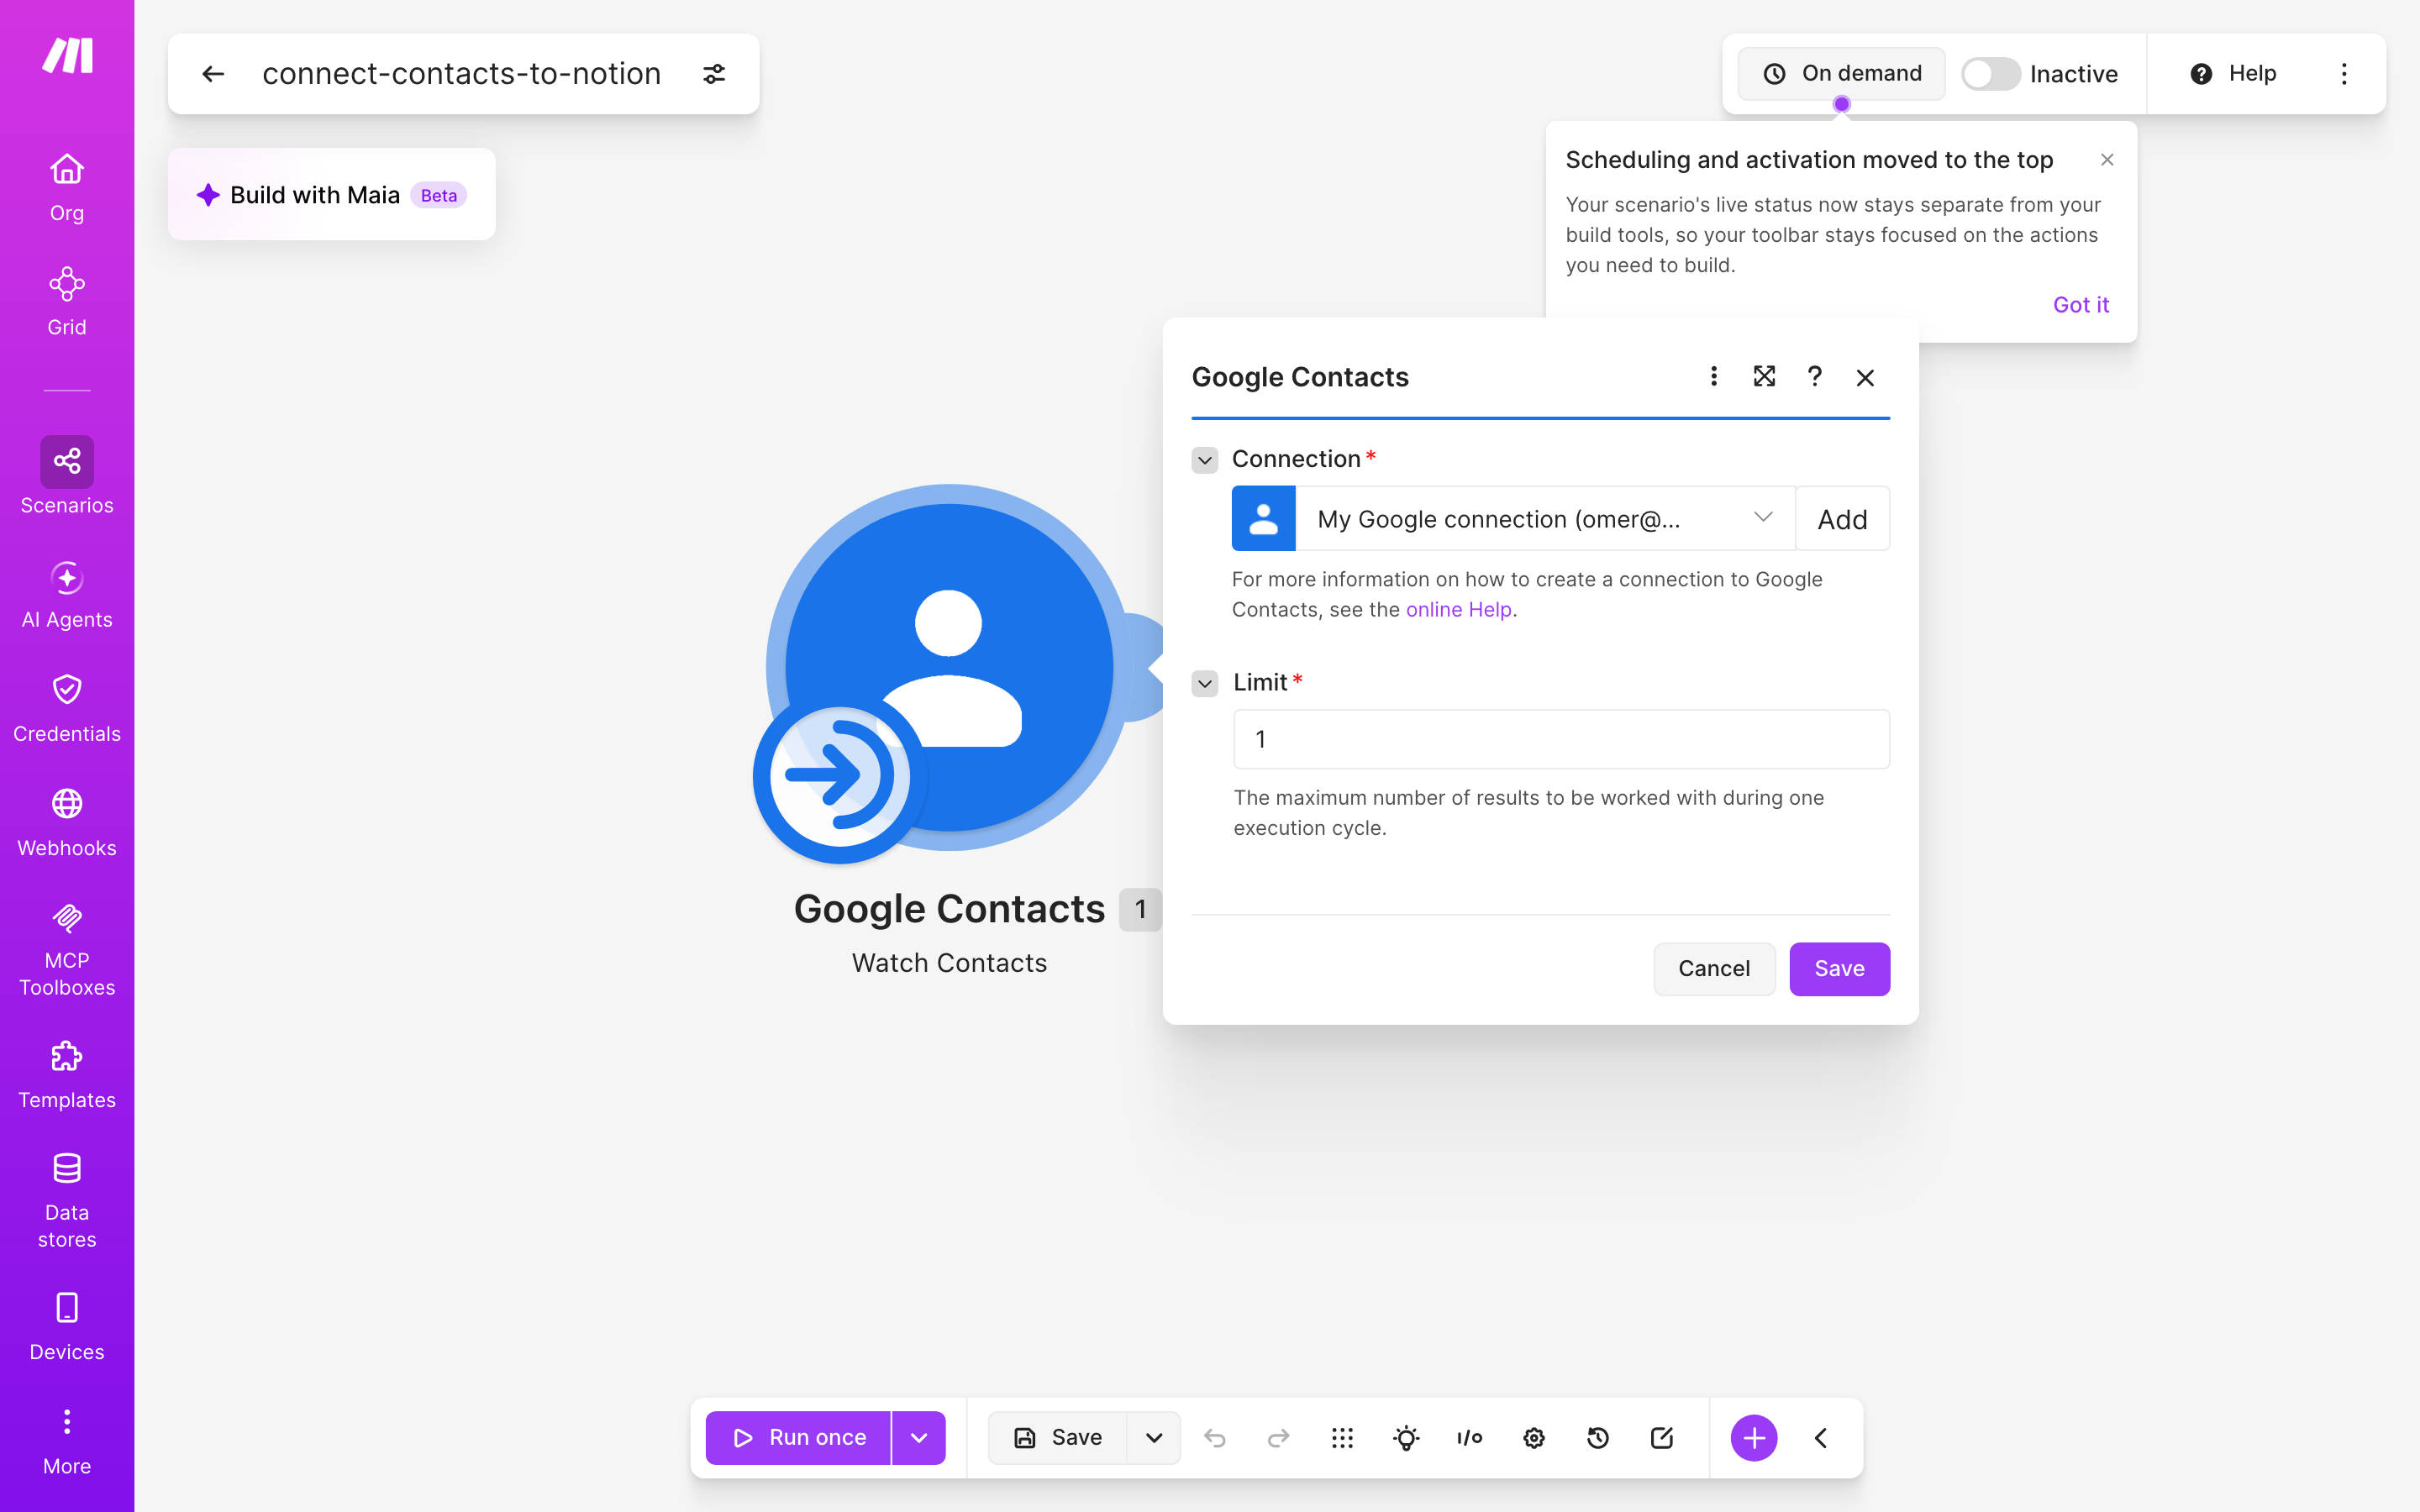
Task: Open AI Agents section
Action: coord(67,595)
